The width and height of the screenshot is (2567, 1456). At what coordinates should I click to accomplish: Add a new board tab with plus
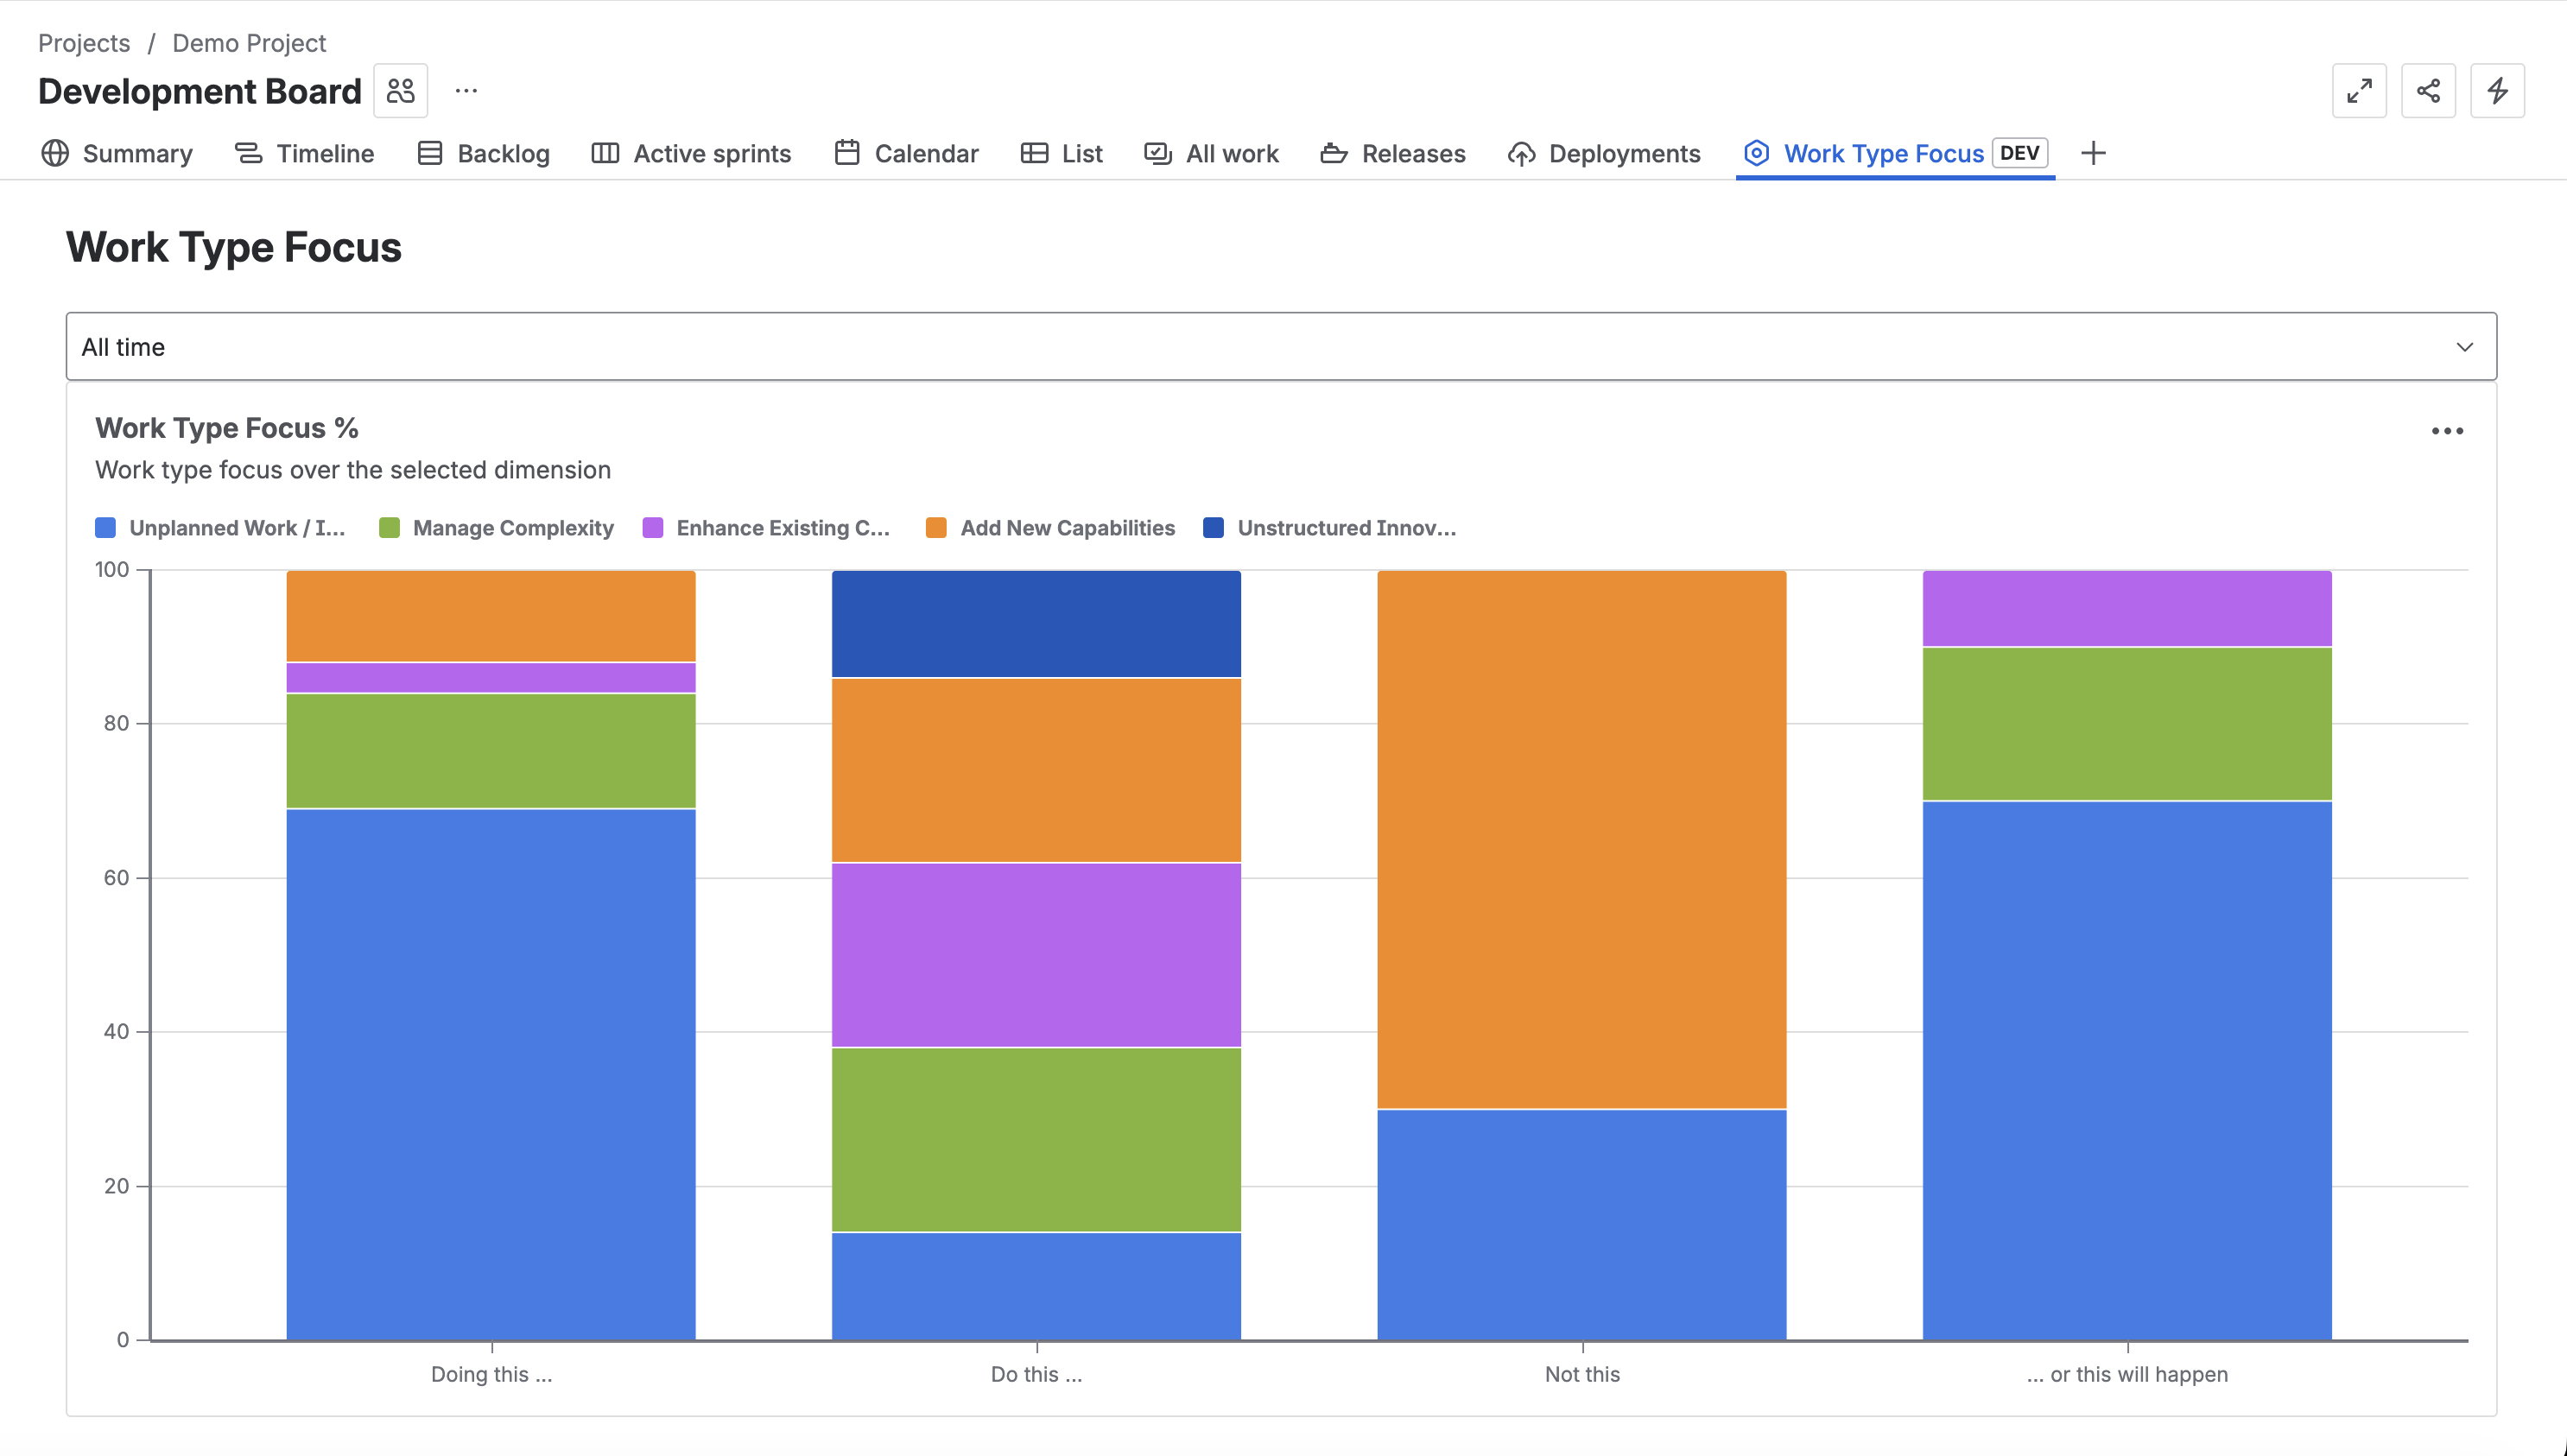click(x=2094, y=153)
